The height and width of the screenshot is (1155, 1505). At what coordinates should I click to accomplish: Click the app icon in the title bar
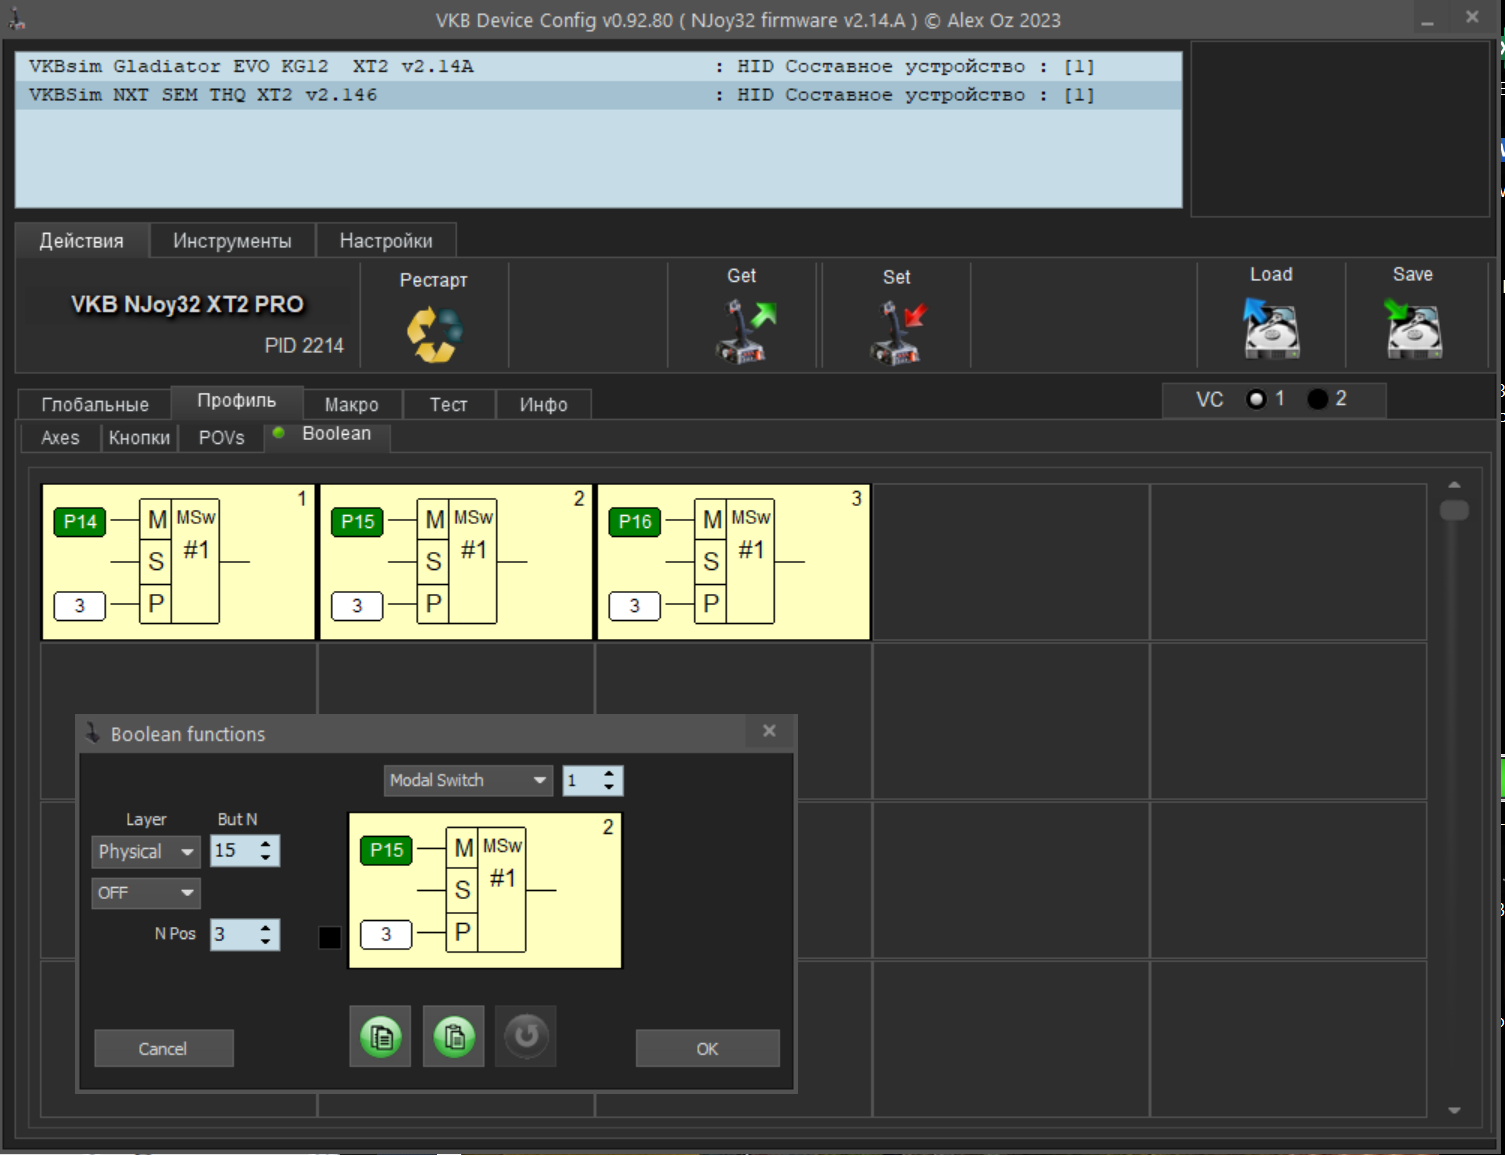(17, 19)
